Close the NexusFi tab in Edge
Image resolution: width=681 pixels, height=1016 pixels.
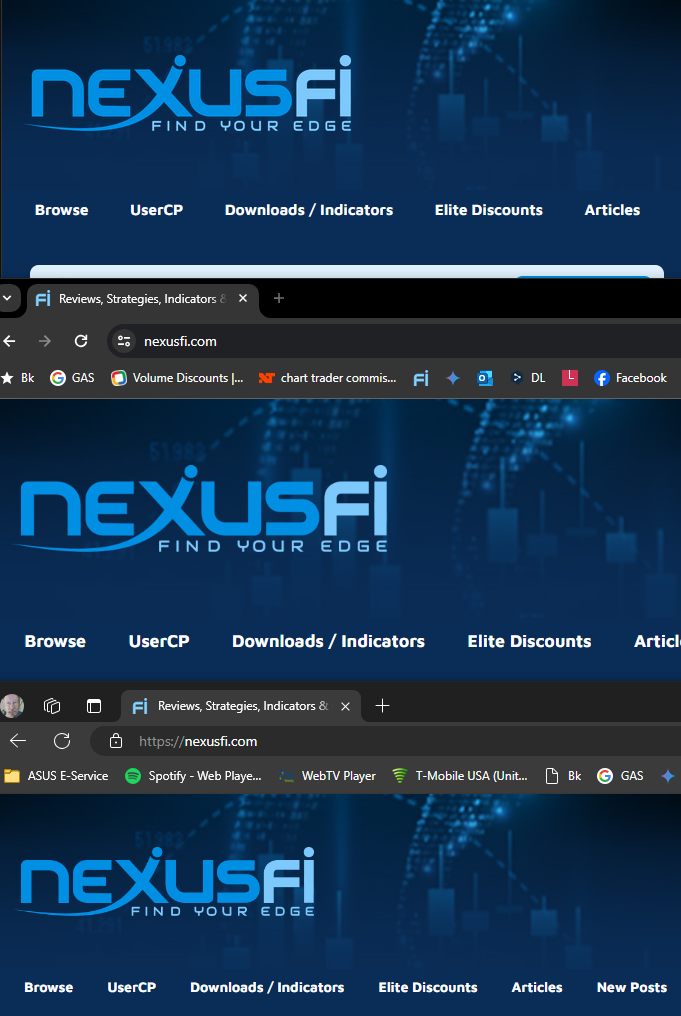pos(345,706)
